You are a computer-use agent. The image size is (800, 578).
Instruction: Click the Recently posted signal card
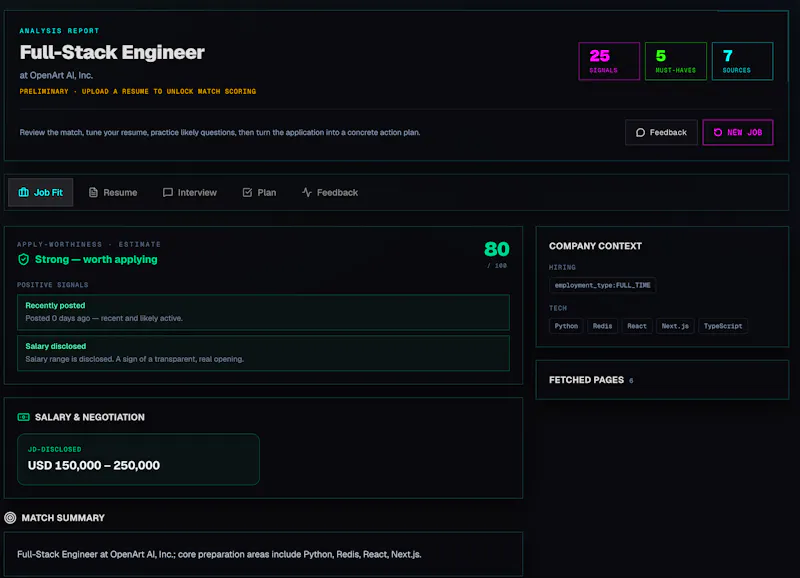(x=263, y=312)
